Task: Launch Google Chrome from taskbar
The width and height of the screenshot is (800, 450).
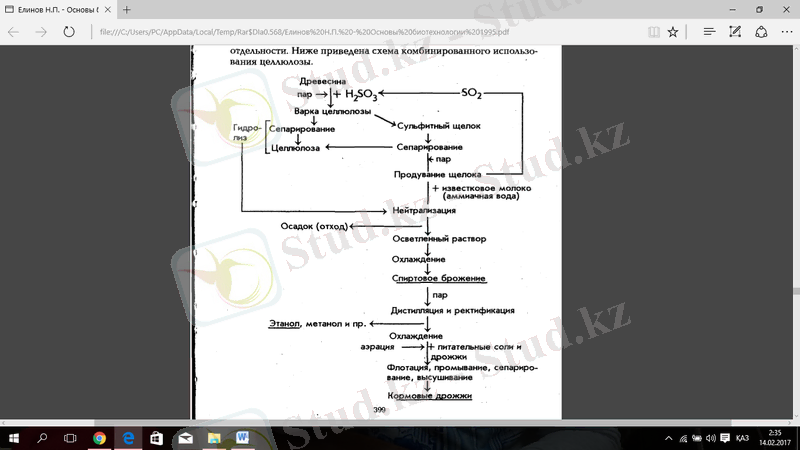Action: tap(99, 438)
